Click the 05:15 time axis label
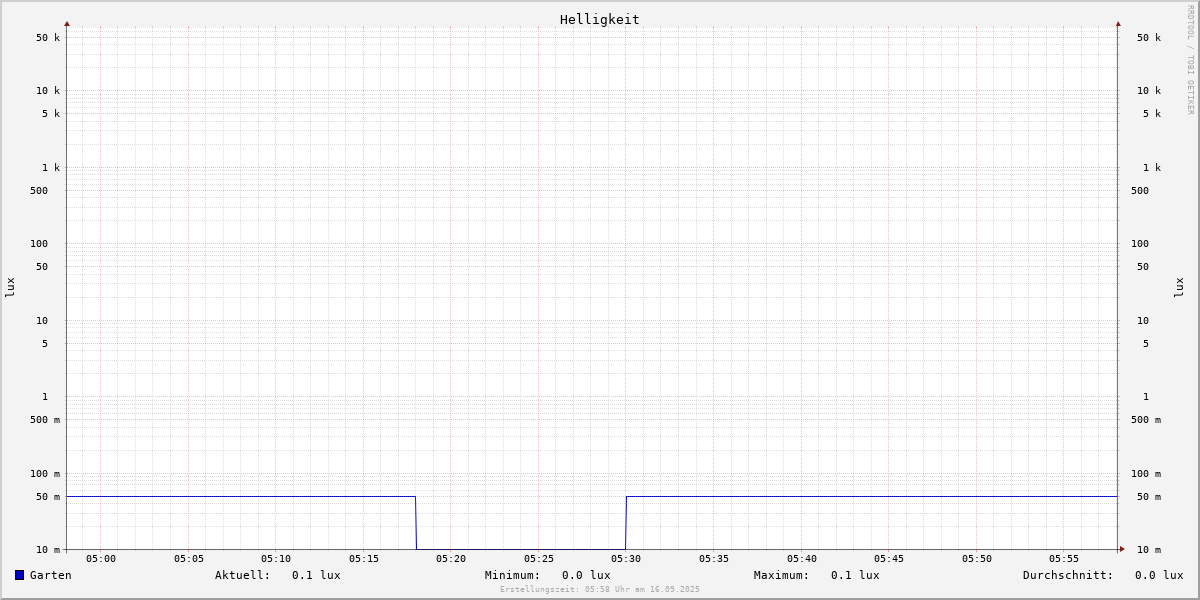The image size is (1200, 600). (x=364, y=559)
